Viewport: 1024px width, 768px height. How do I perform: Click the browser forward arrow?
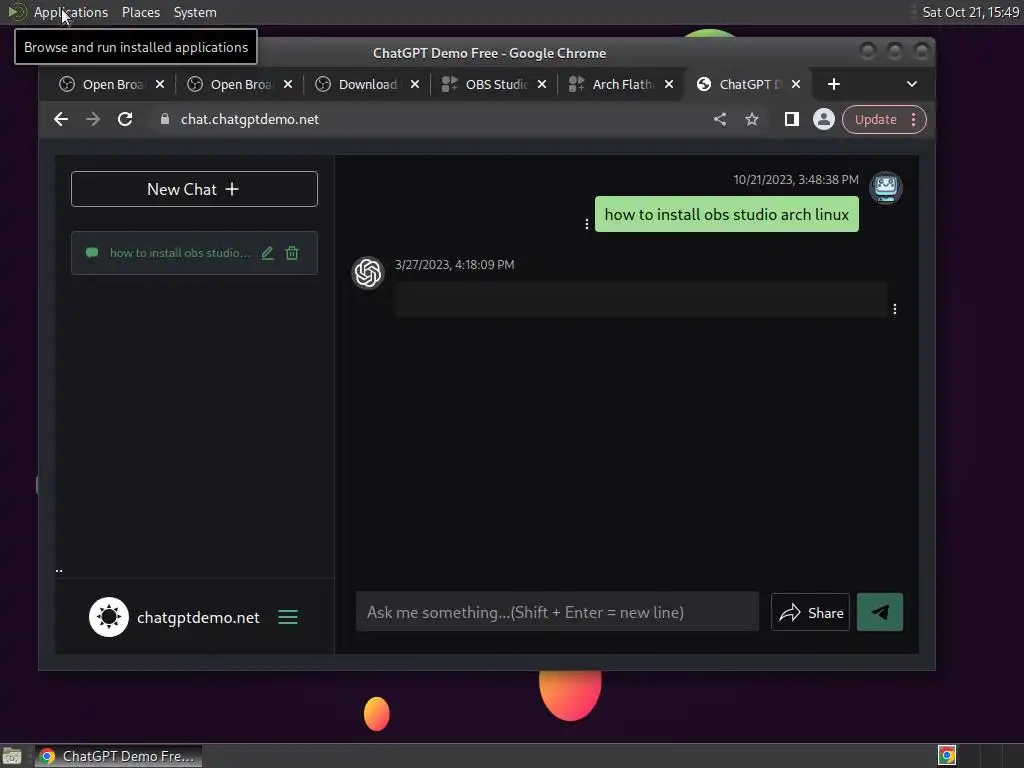[93, 120]
